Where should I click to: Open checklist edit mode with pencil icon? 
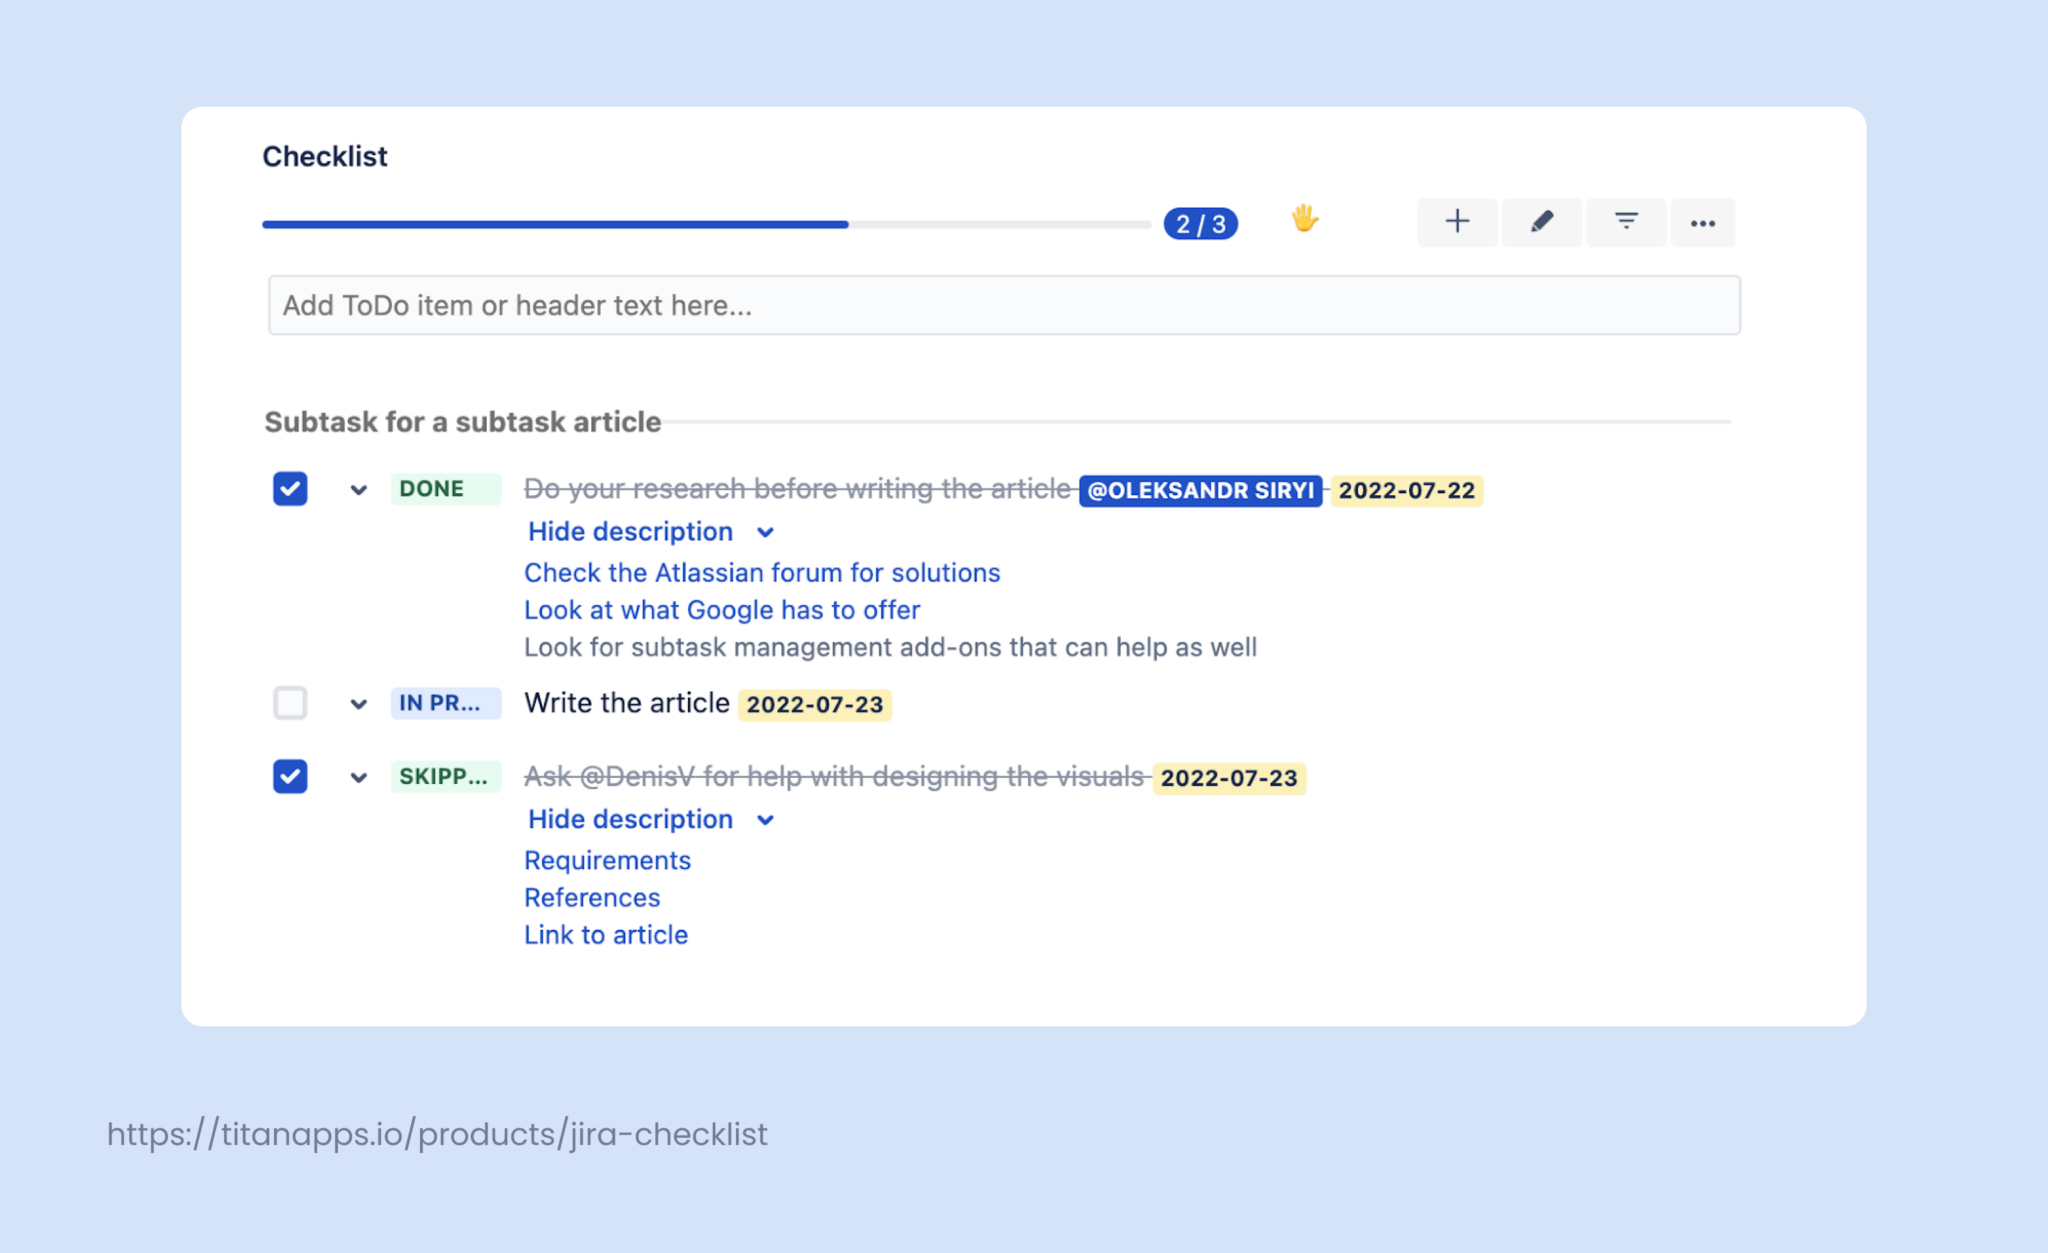(1541, 222)
